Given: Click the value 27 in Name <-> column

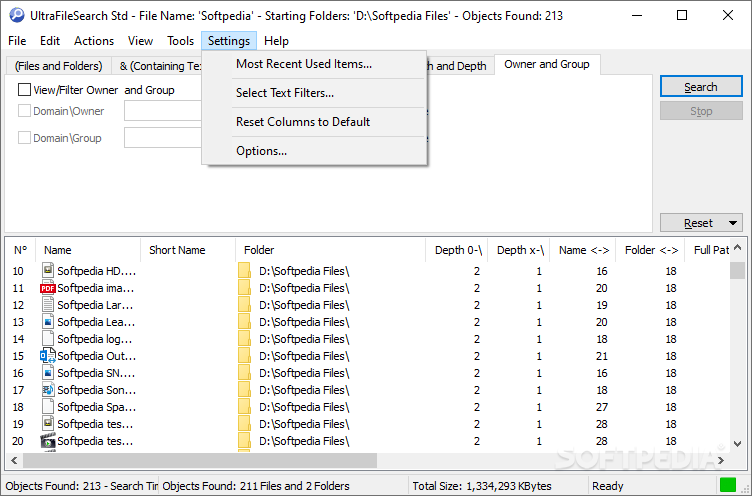Looking at the screenshot, I should [602, 407].
